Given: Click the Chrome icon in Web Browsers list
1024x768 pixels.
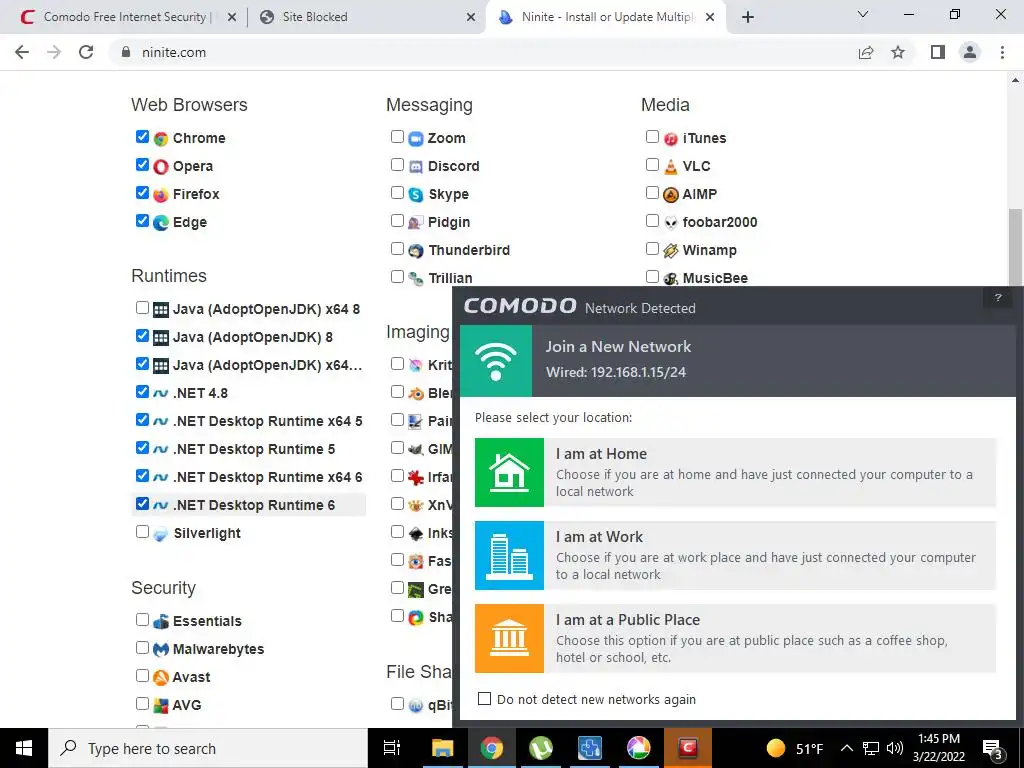Looking at the screenshot, I should [161, 138].
